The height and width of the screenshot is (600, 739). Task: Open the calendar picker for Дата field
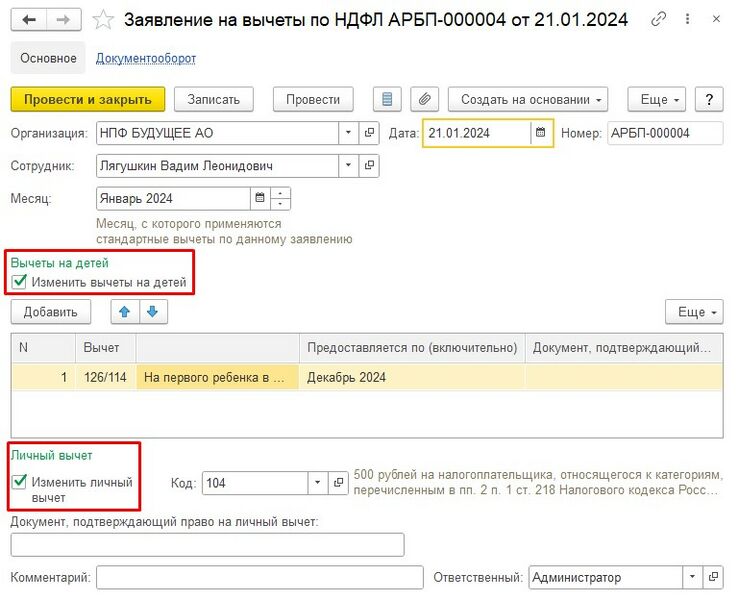click(x=541, y=133)
